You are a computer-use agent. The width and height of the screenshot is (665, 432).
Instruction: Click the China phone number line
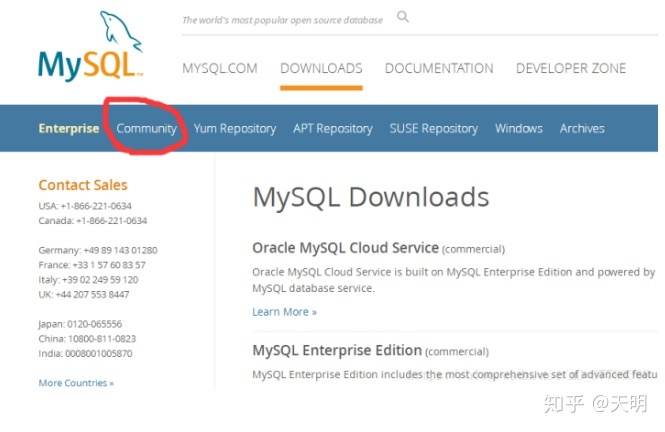[x=87, y=339]
